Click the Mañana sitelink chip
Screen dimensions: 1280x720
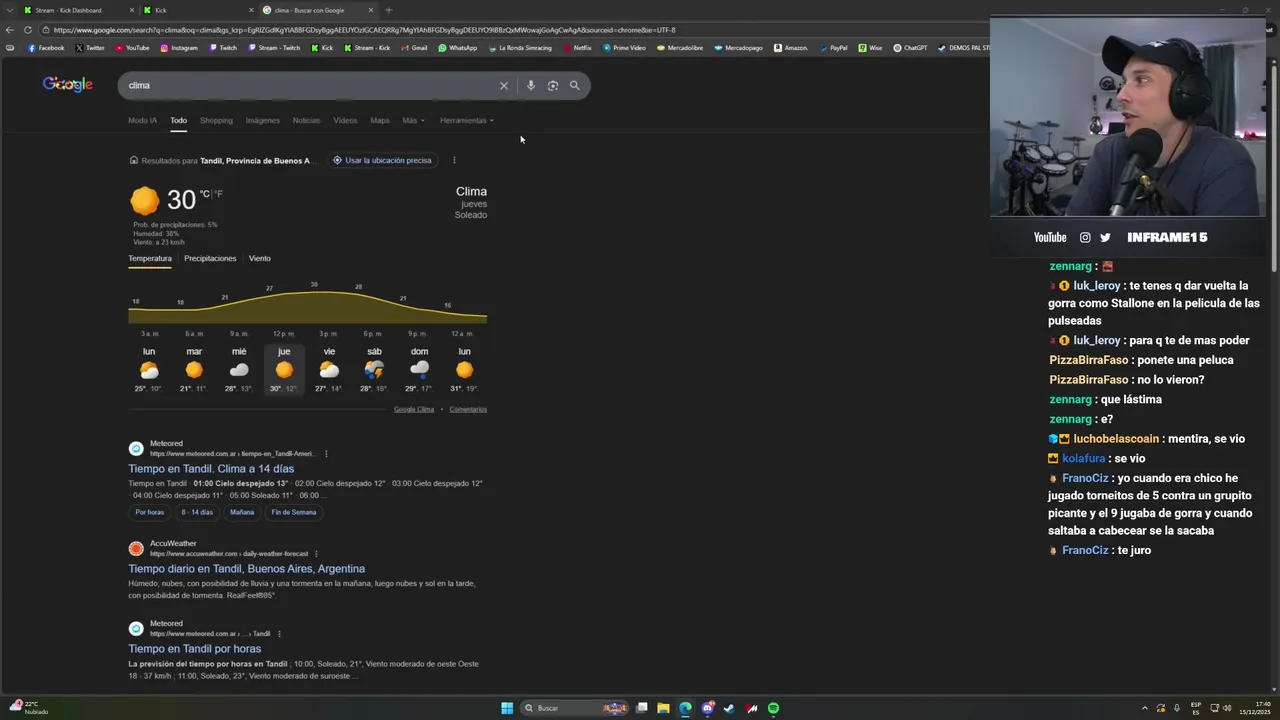click(x=242, y=512)
